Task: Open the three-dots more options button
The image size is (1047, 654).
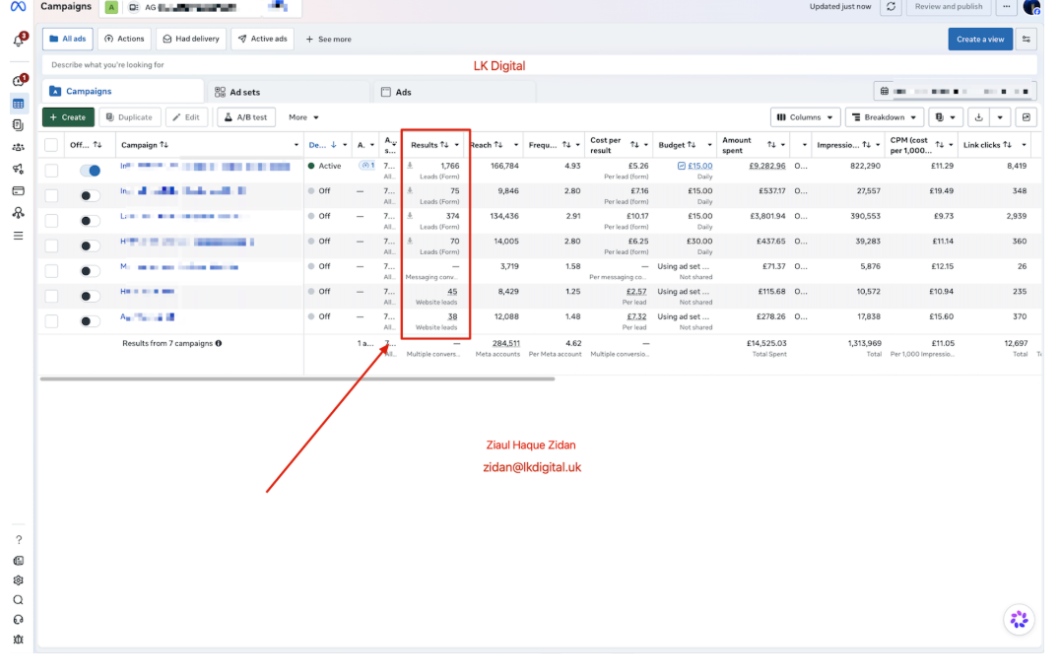Action: tap(1006, 7)
